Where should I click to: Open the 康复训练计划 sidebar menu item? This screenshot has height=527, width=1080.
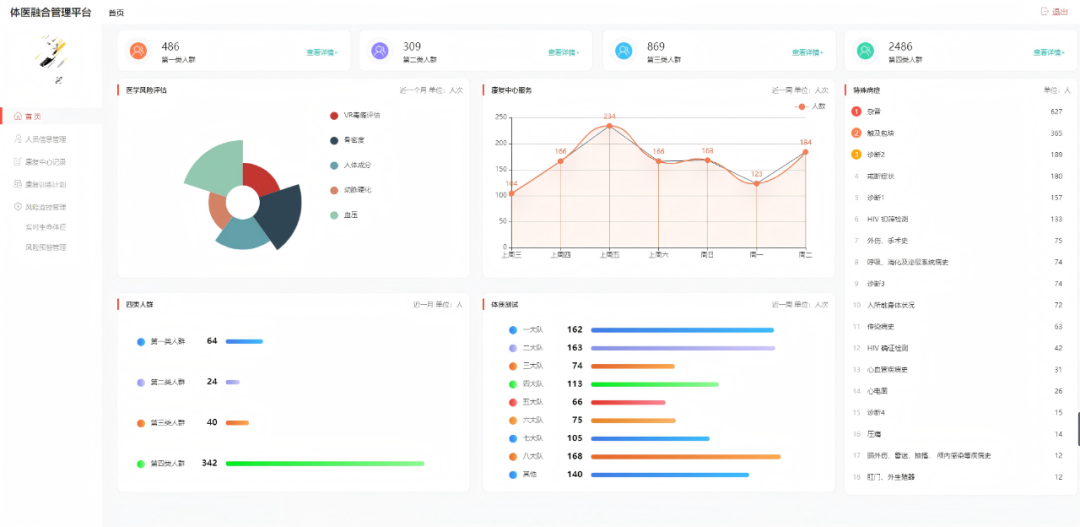pyautogui.click(x=45, y=184)
